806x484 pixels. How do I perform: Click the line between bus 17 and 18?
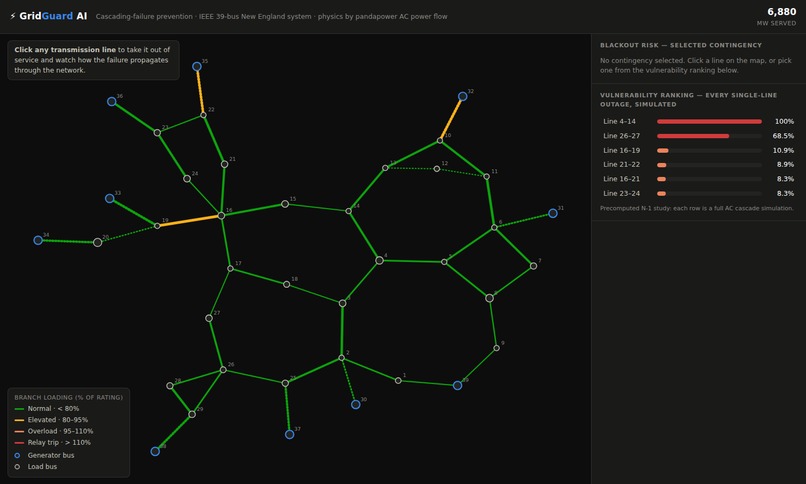tap(259, 276)
